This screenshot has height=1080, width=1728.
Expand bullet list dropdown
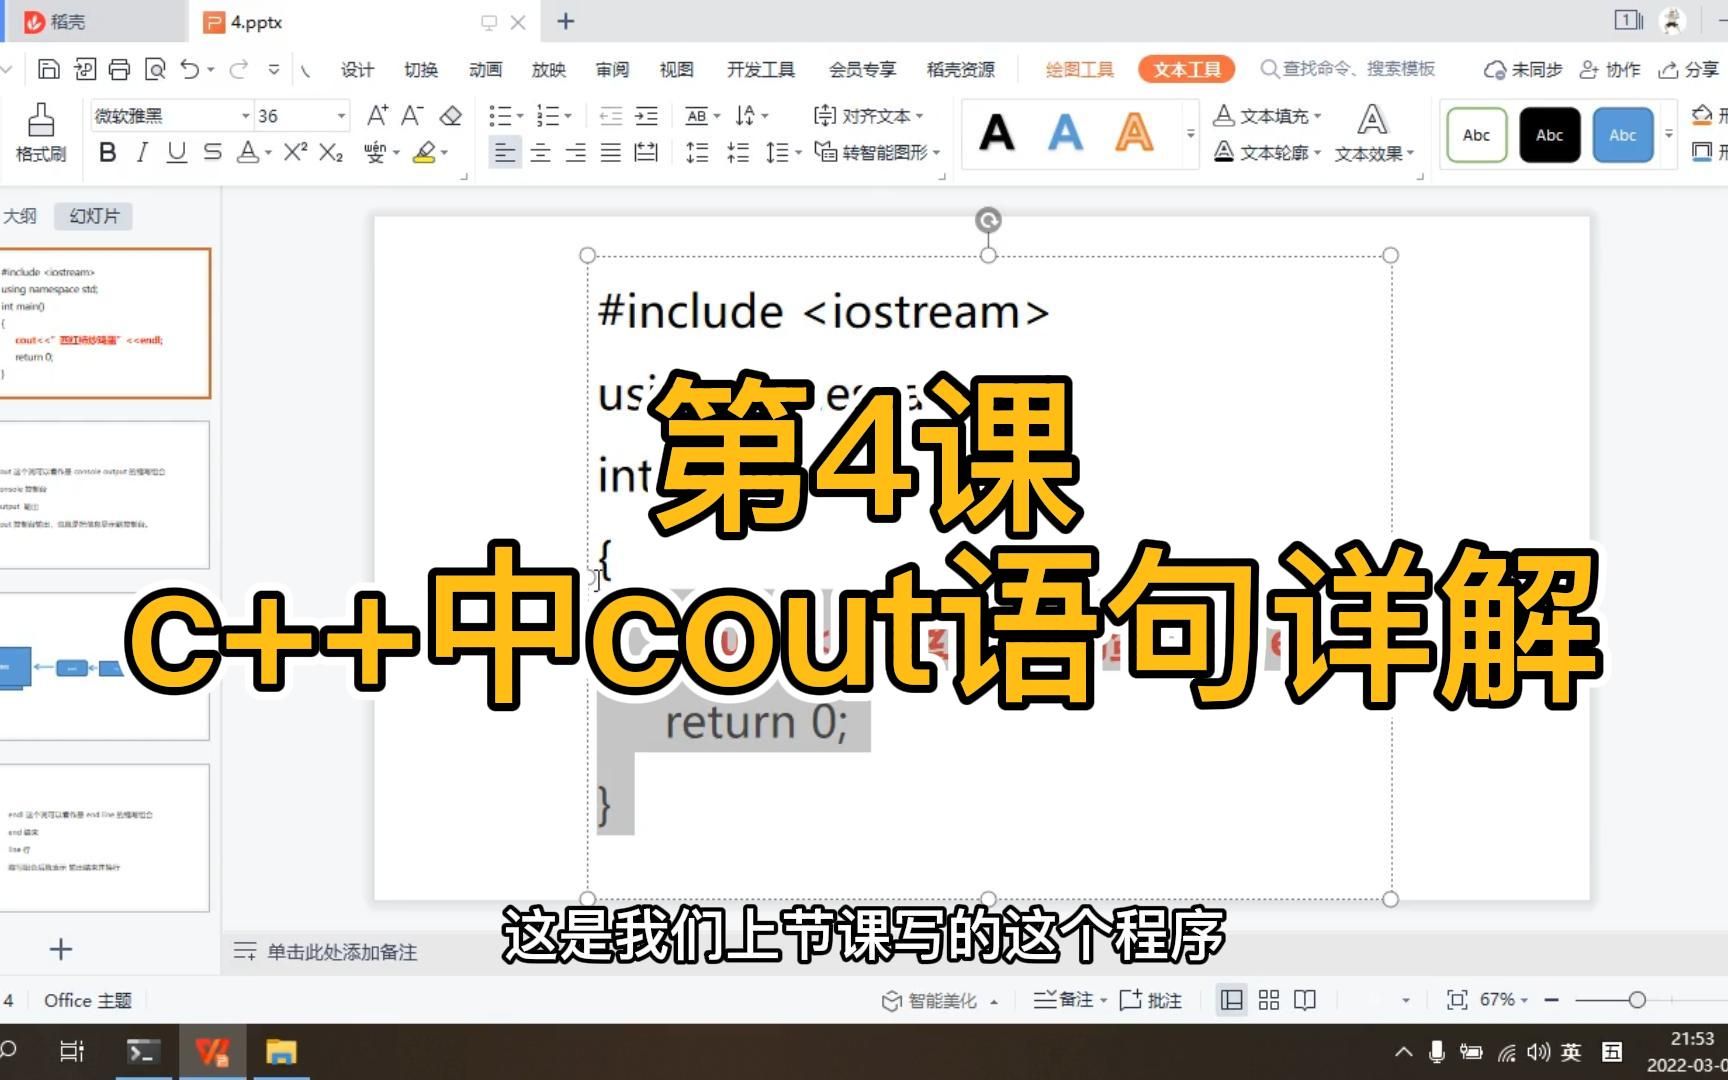pos(520,116)
